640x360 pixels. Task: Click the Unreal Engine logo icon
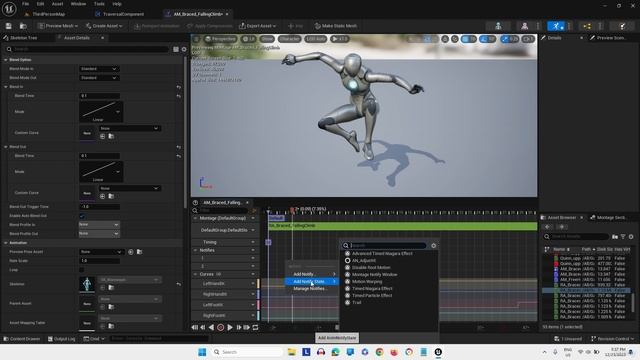pyautogui.click(x=9, y=8)
